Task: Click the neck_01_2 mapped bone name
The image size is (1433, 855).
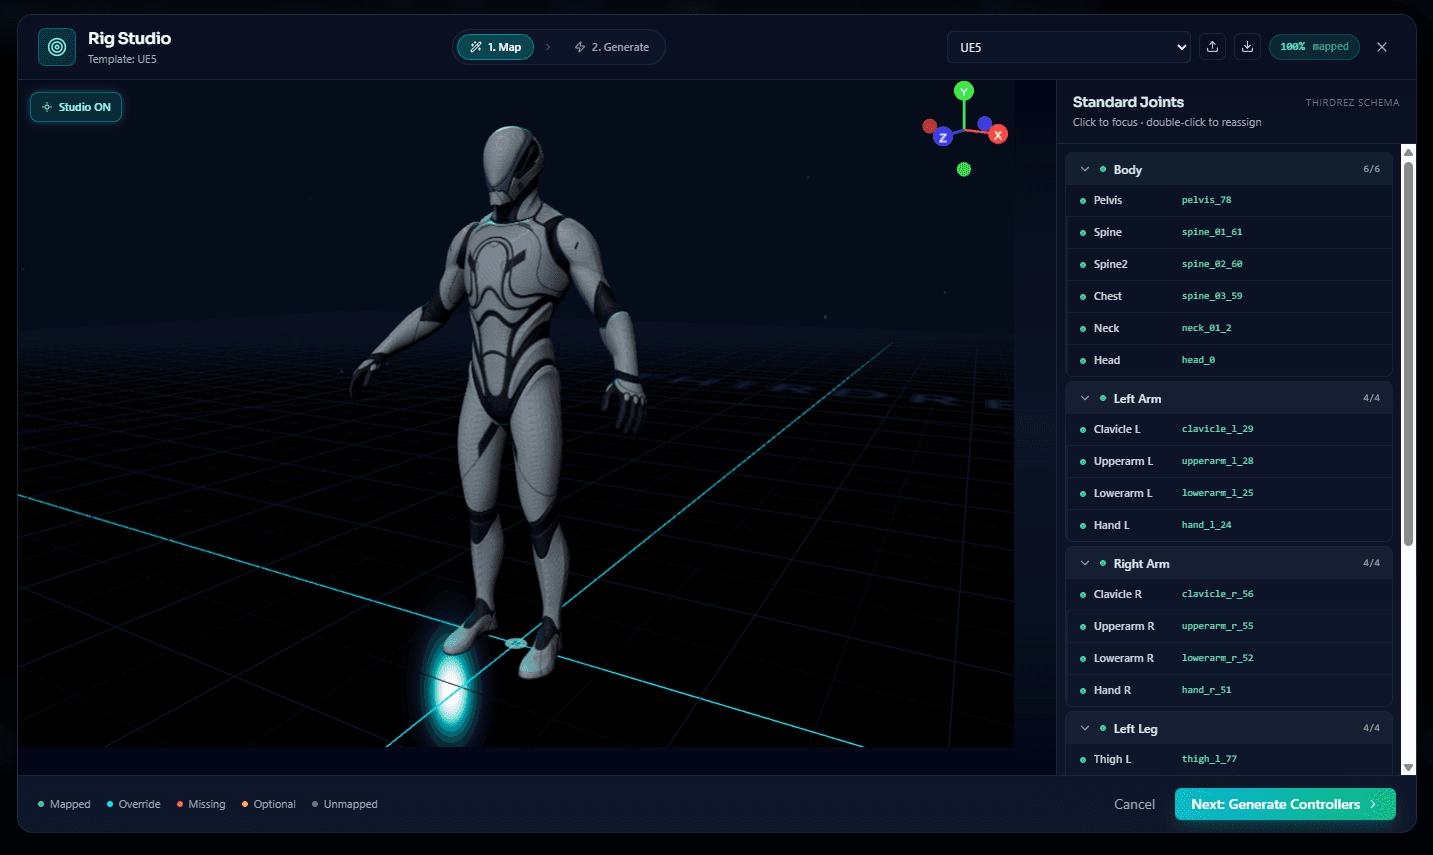Action: pos(1206,328)
